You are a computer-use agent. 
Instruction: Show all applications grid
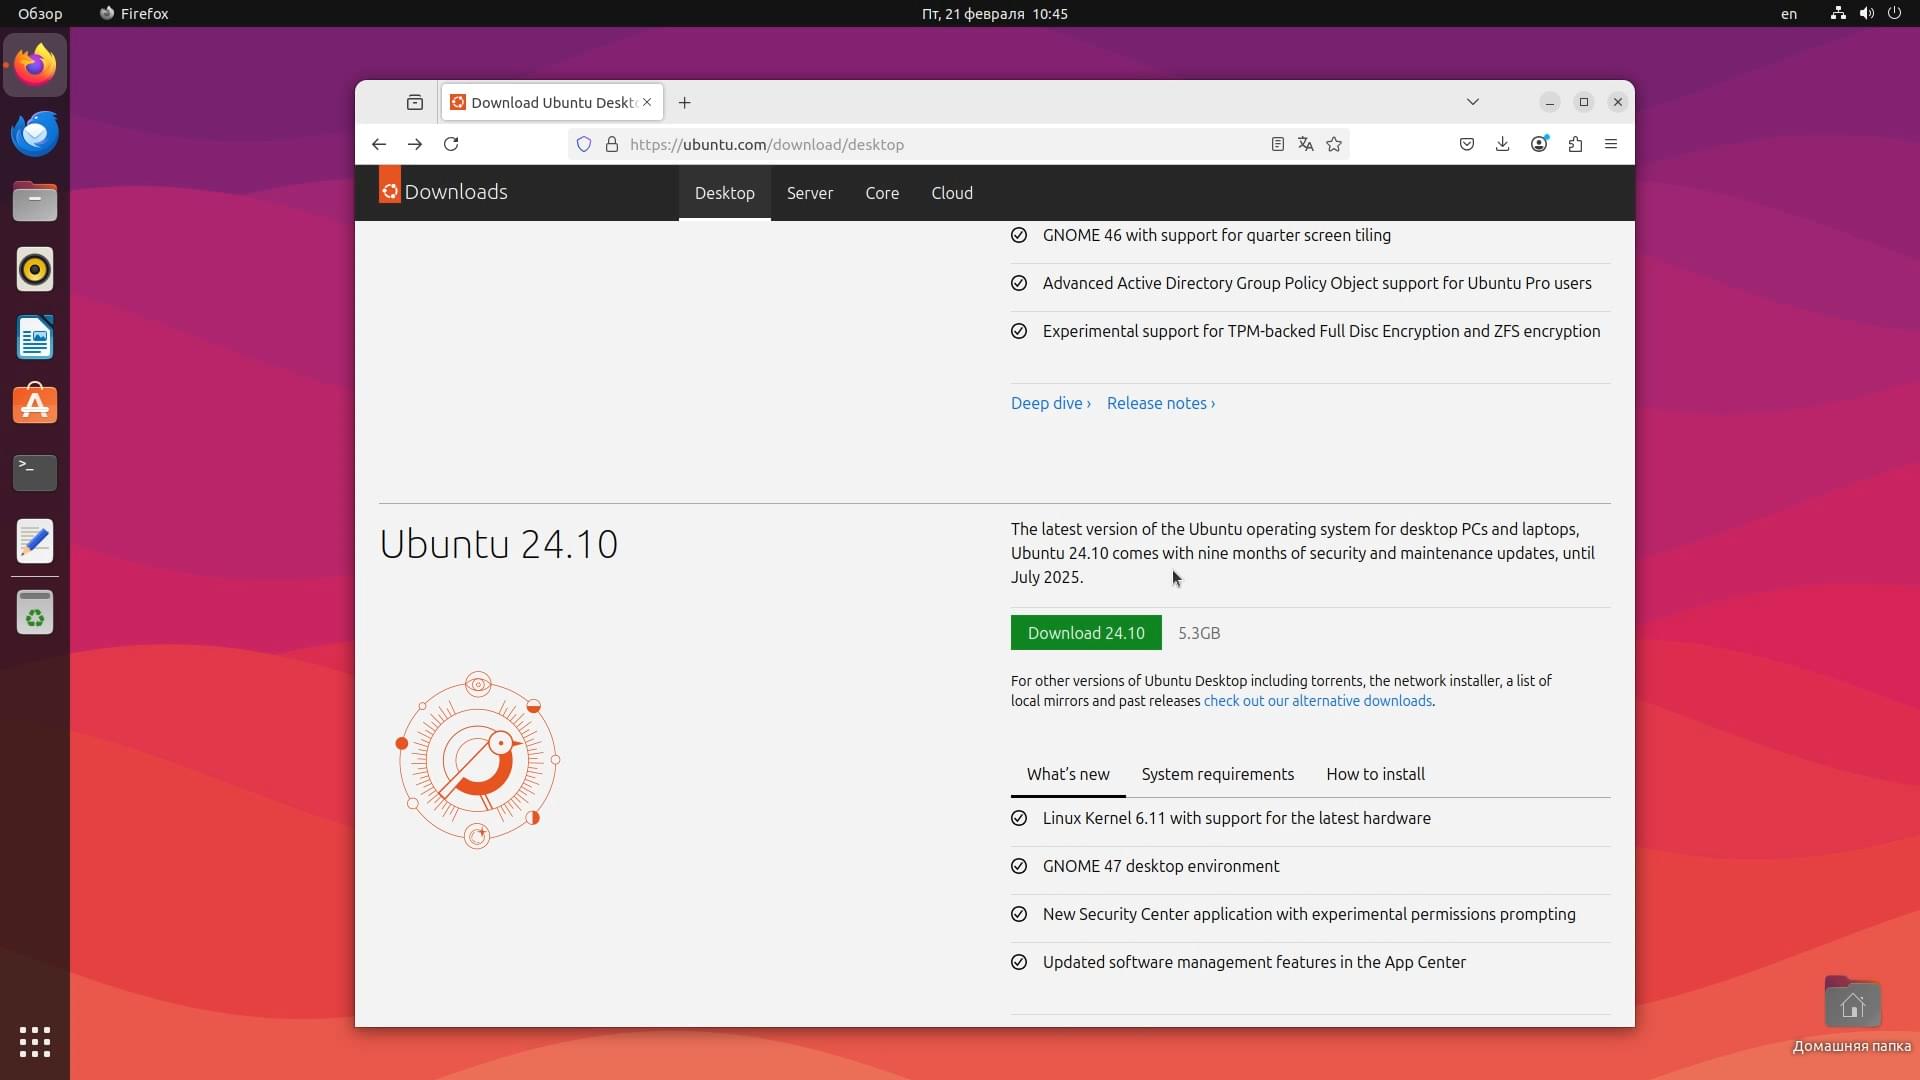[x=35, y=1042]
